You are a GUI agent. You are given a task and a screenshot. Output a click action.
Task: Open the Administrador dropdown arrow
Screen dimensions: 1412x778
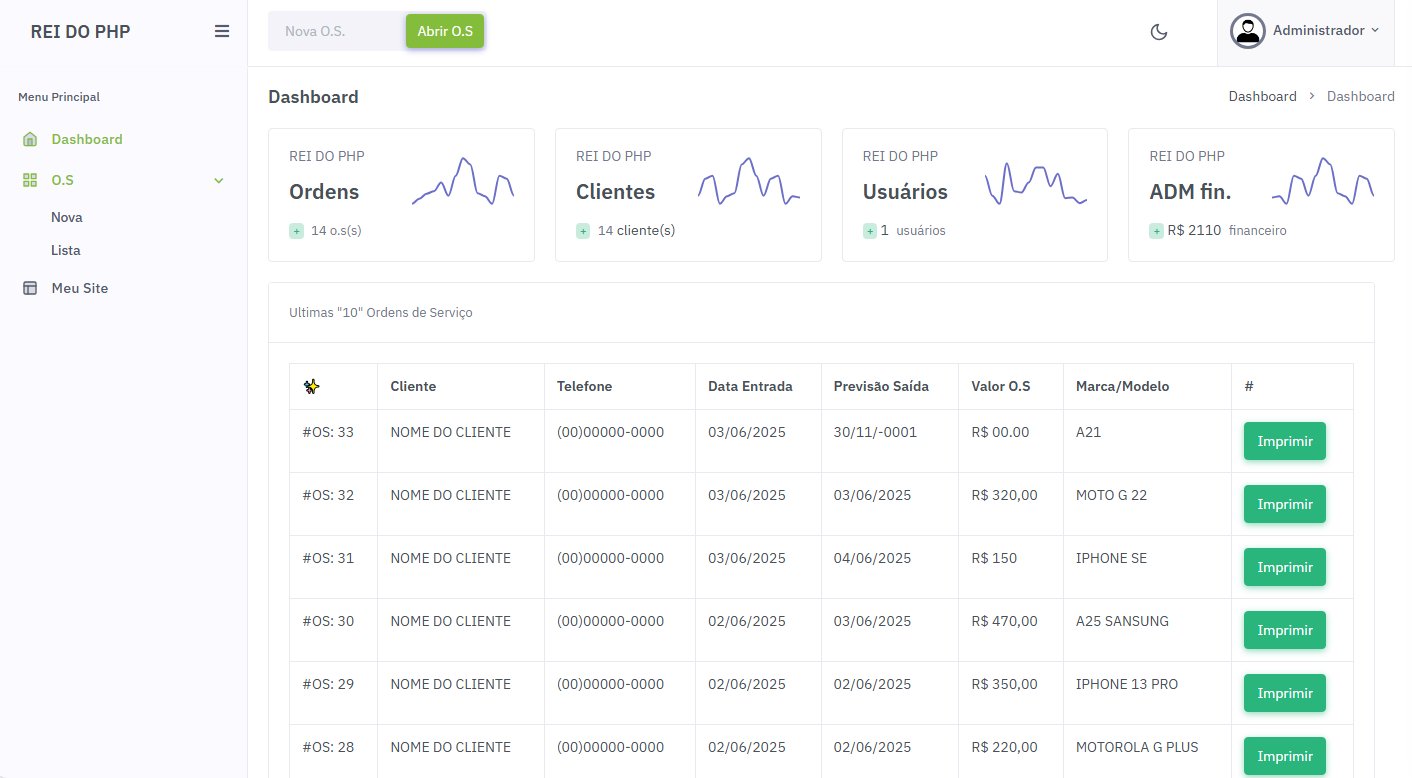tap(1375, 31)
